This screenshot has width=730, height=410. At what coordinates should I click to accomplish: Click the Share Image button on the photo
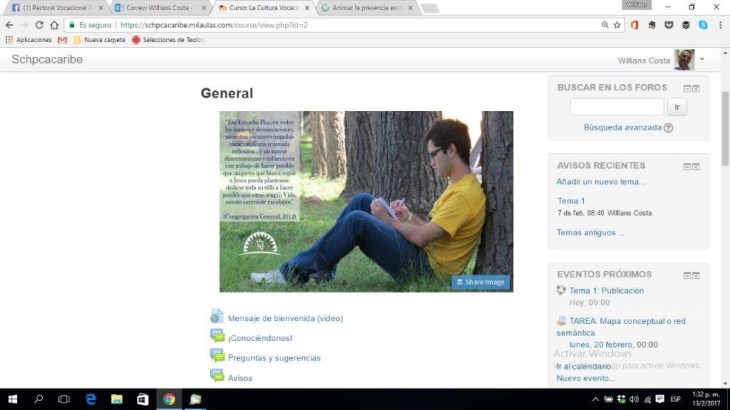pyautogui.click(x=481, y=282)
